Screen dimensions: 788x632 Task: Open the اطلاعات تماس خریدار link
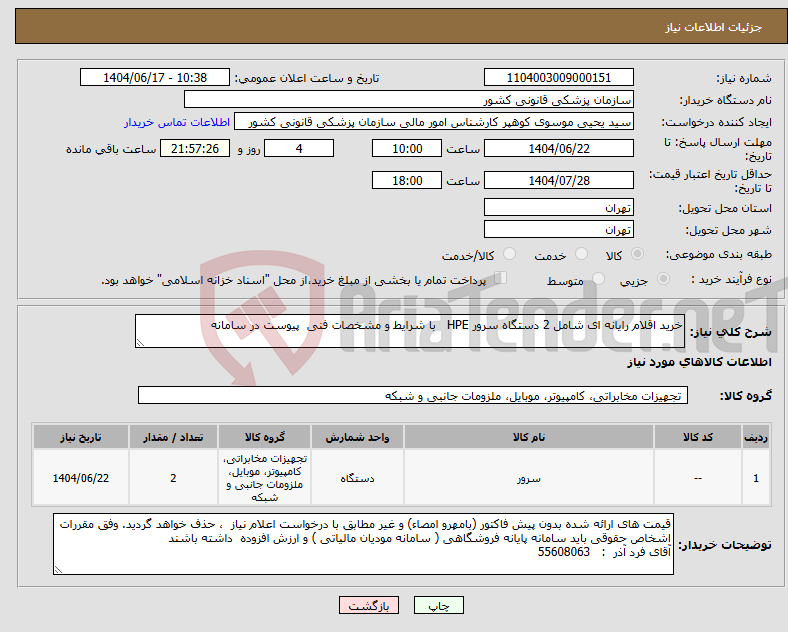click(x=177, y=122)
